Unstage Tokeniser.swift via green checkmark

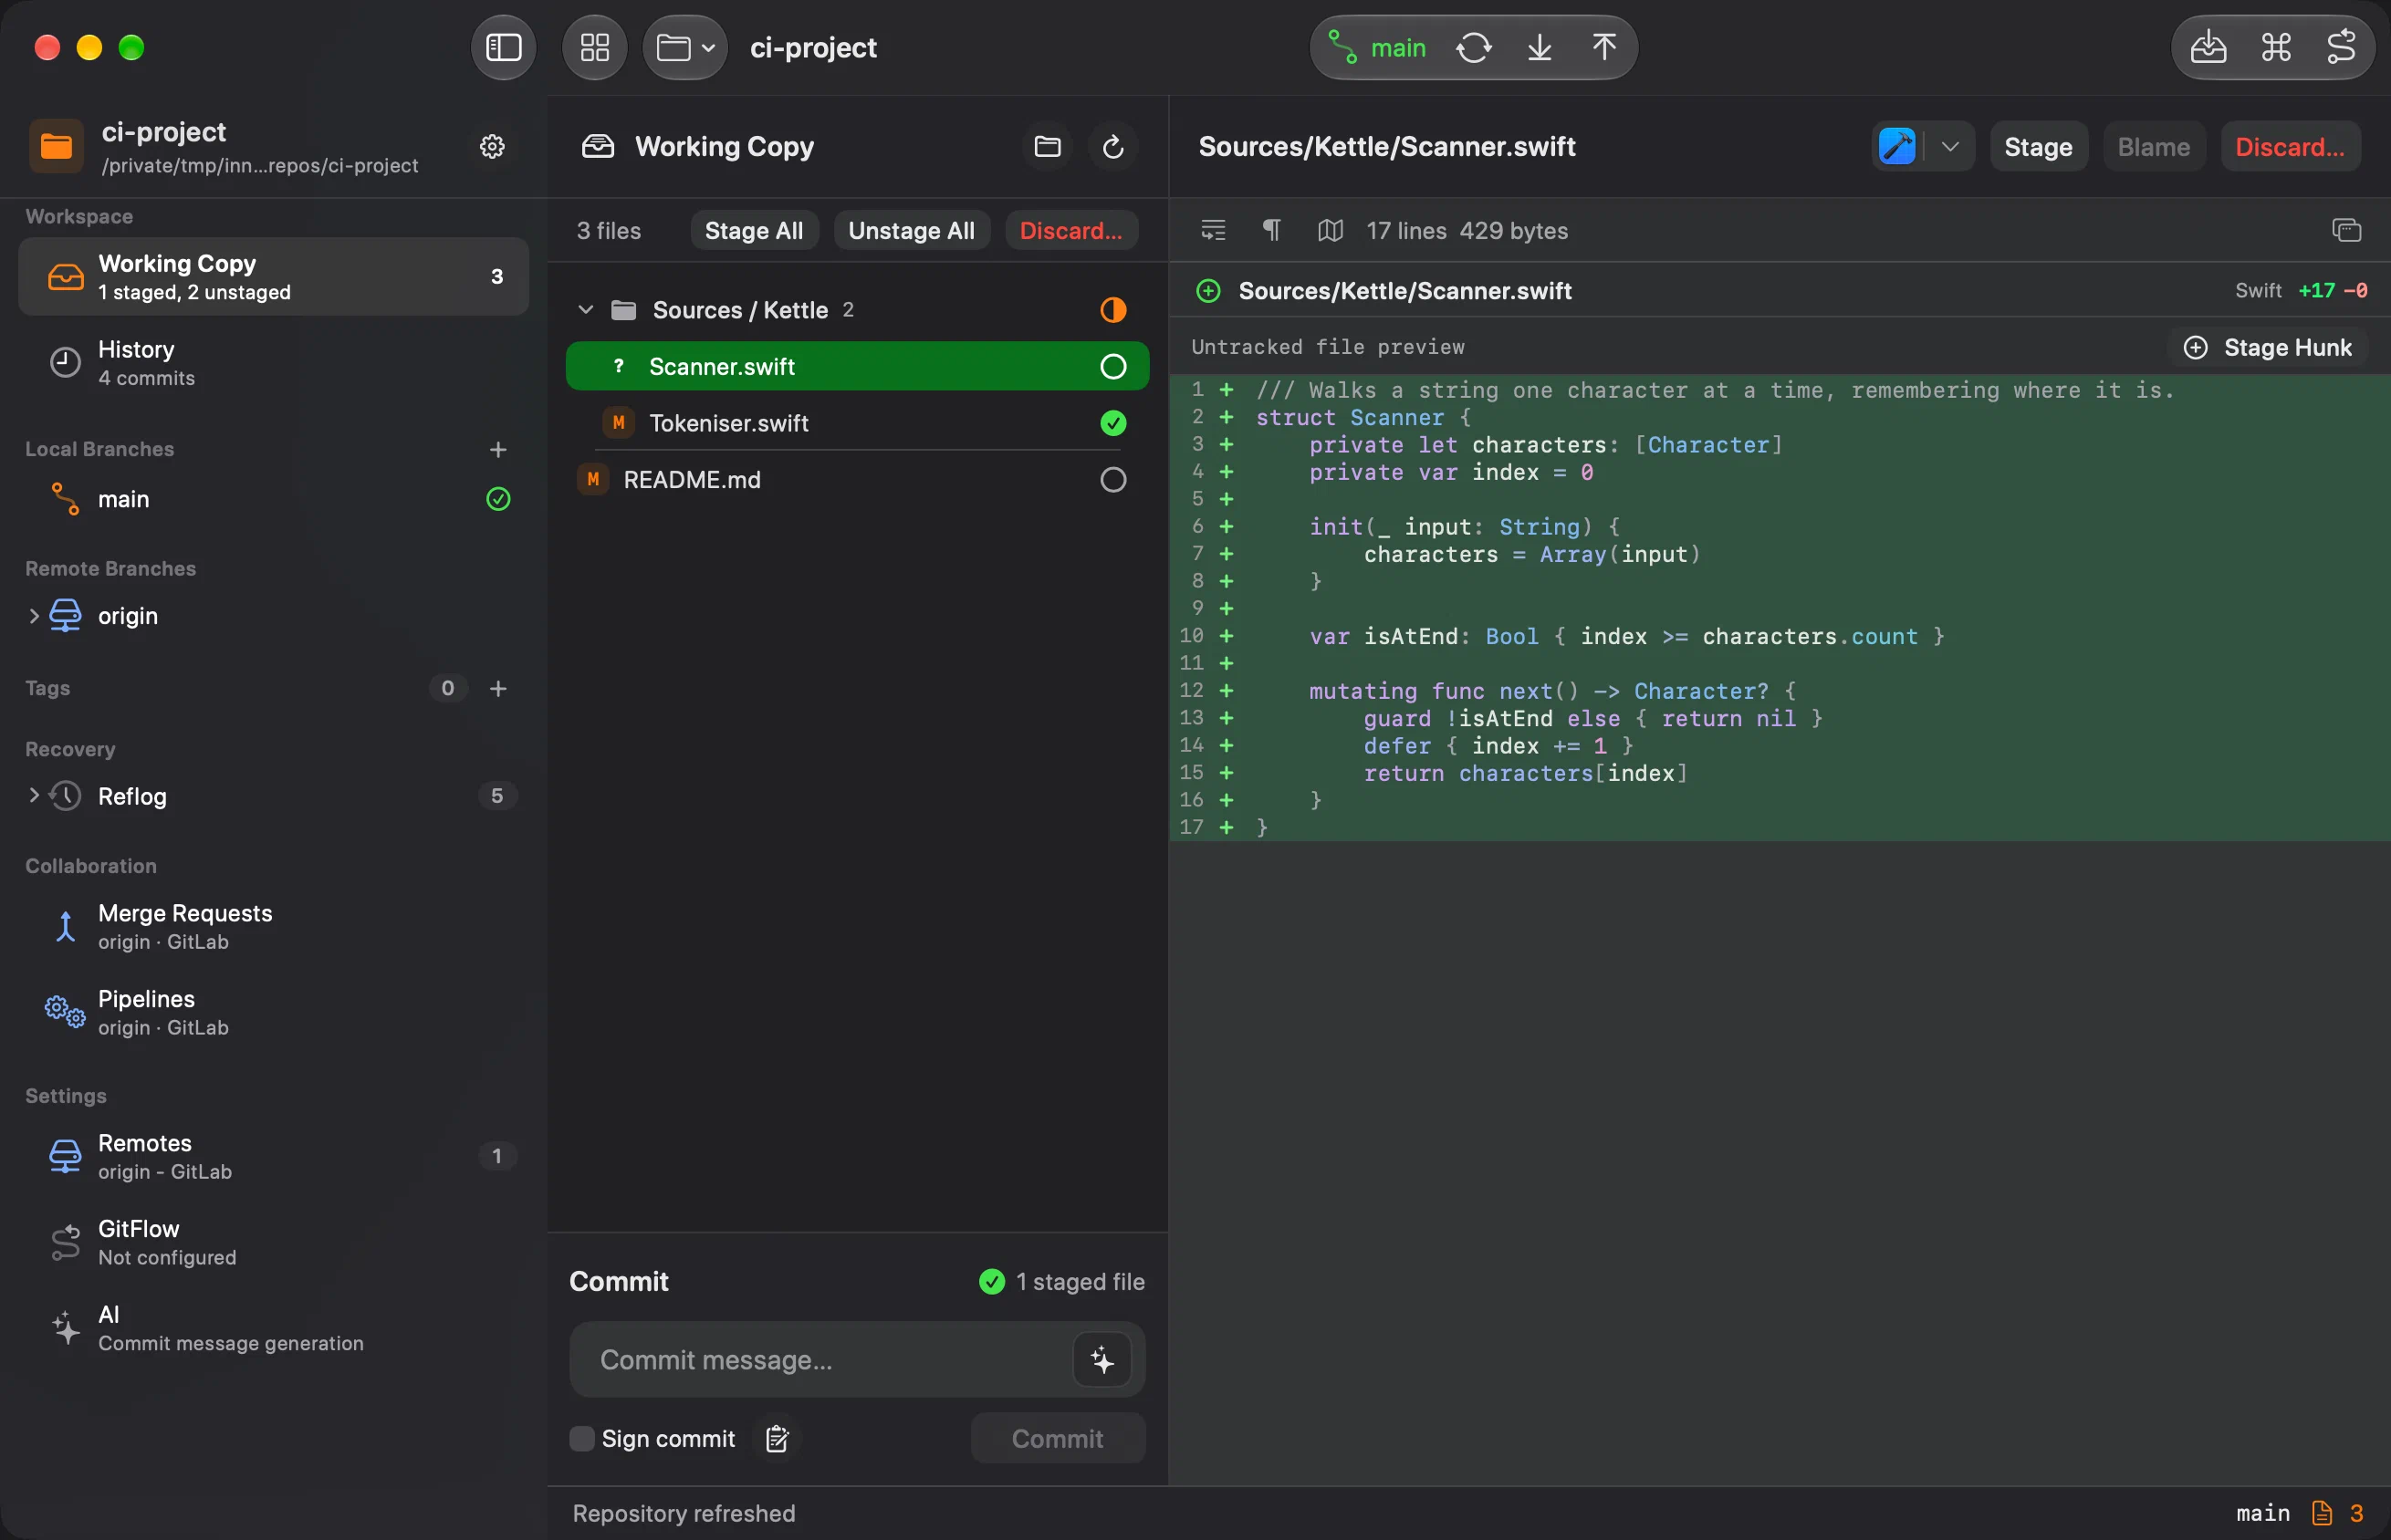[x=1113, y=423]
